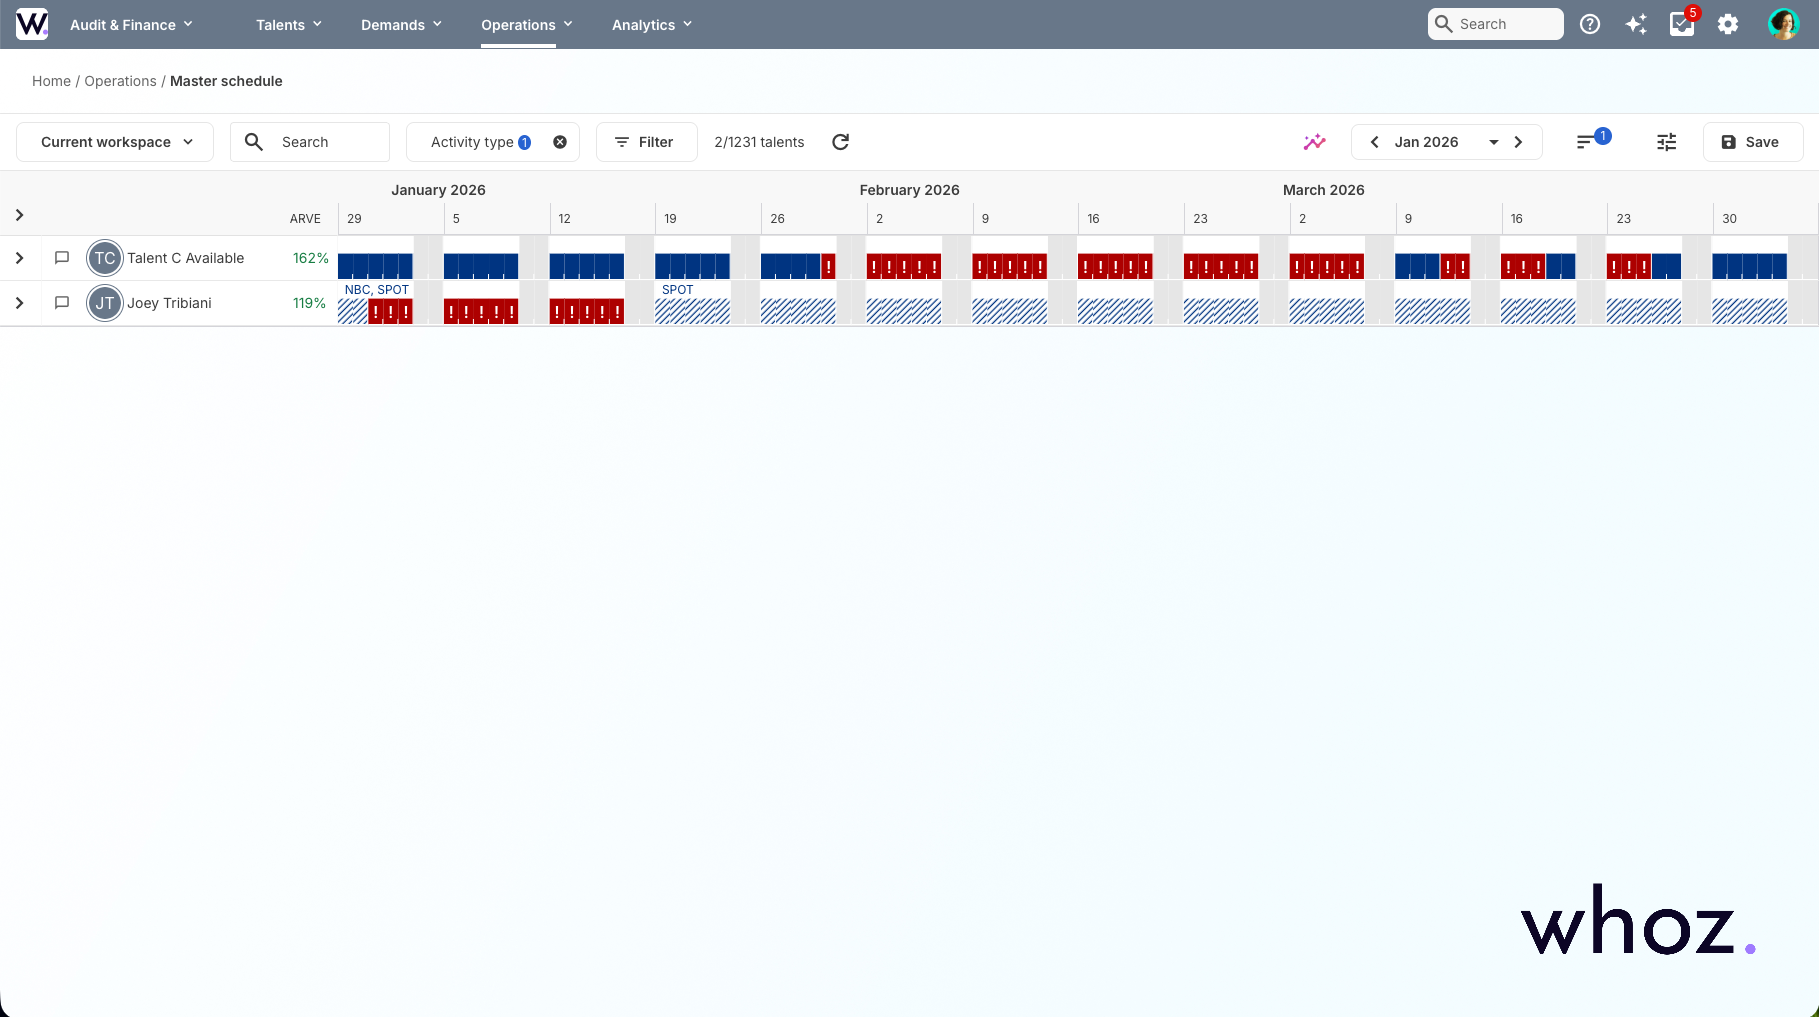Switch to the Analytics menu
The height and width of the screenshot is (1017, 1819).
pos(650,24)
